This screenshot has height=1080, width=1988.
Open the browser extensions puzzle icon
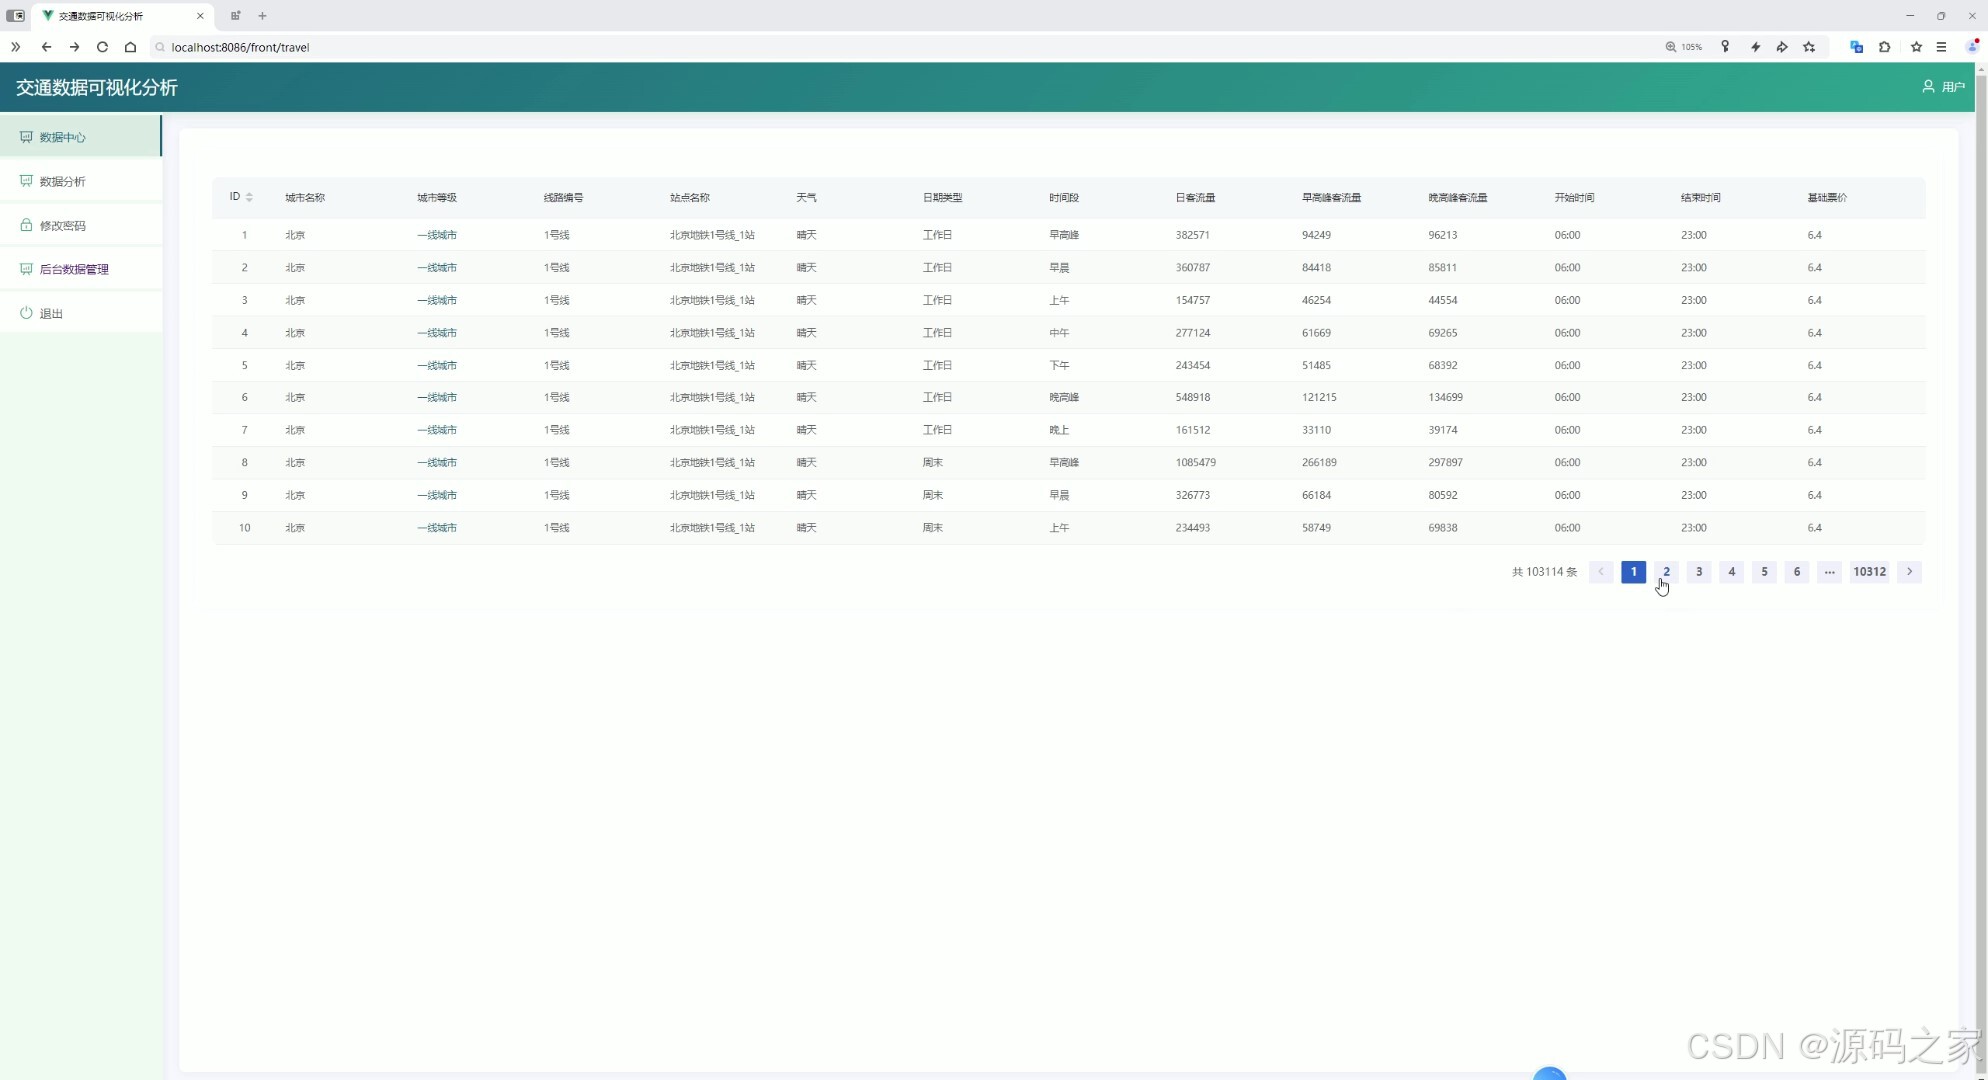[1884, 47]
